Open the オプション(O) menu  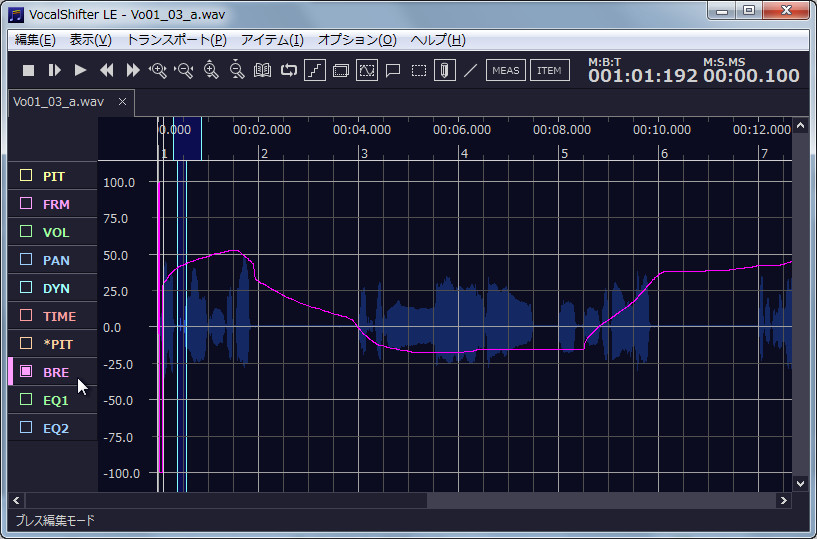[357, 40]
